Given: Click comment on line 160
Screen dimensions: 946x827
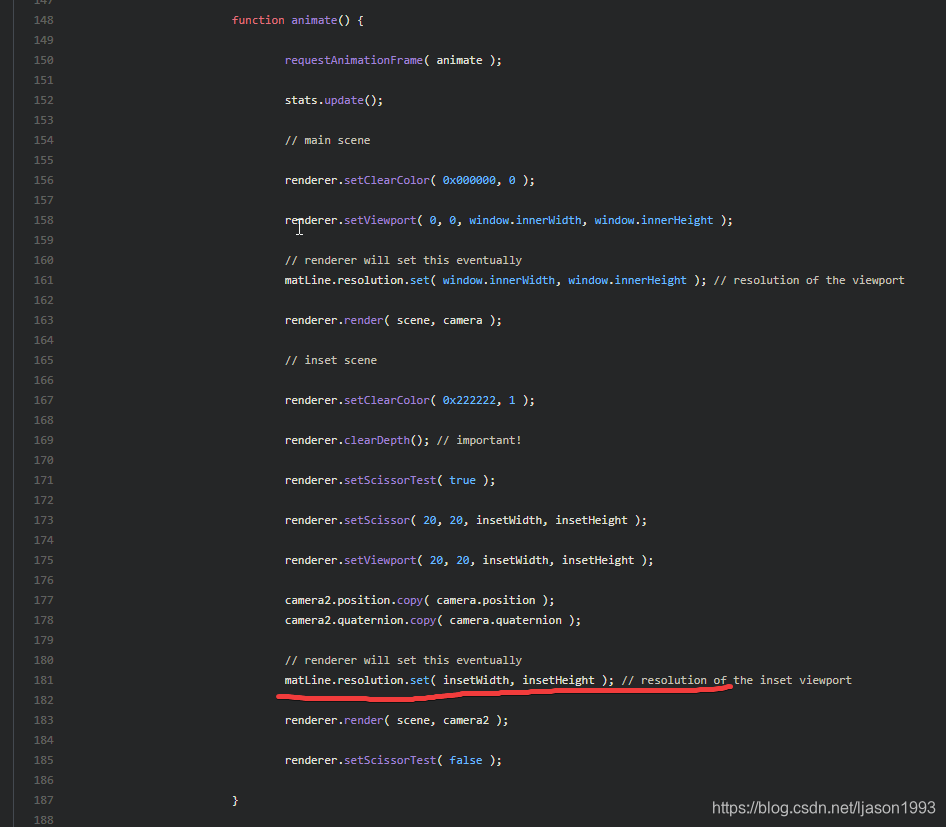Looking at the screenshot, I should [x=403, y=260].
